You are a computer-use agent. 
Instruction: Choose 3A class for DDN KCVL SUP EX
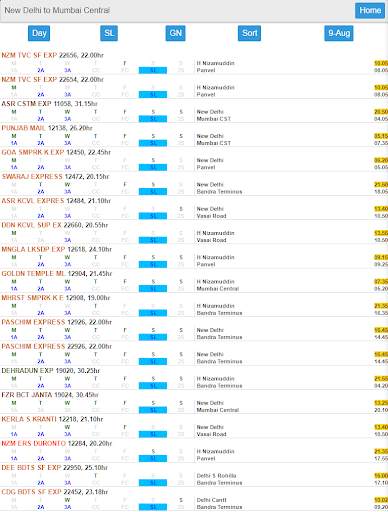click(68, 240)
